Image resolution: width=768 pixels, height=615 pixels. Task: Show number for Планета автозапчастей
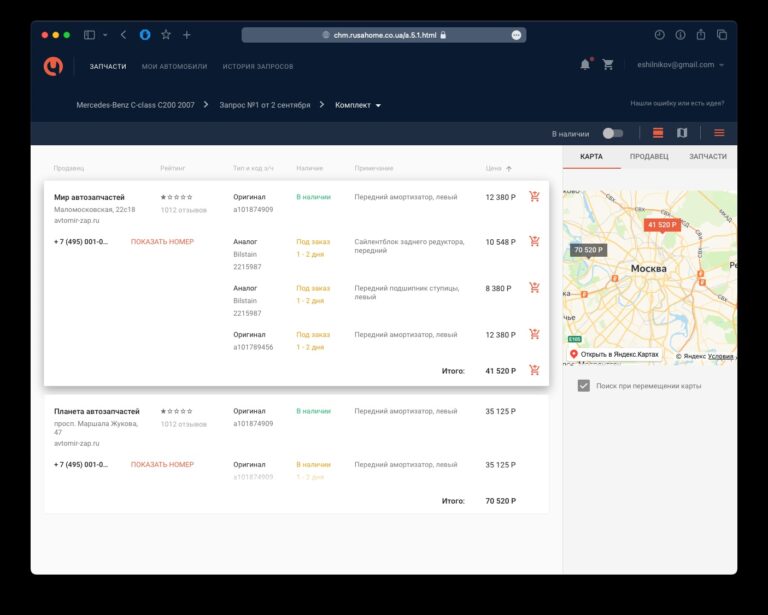tap(162, 465)
